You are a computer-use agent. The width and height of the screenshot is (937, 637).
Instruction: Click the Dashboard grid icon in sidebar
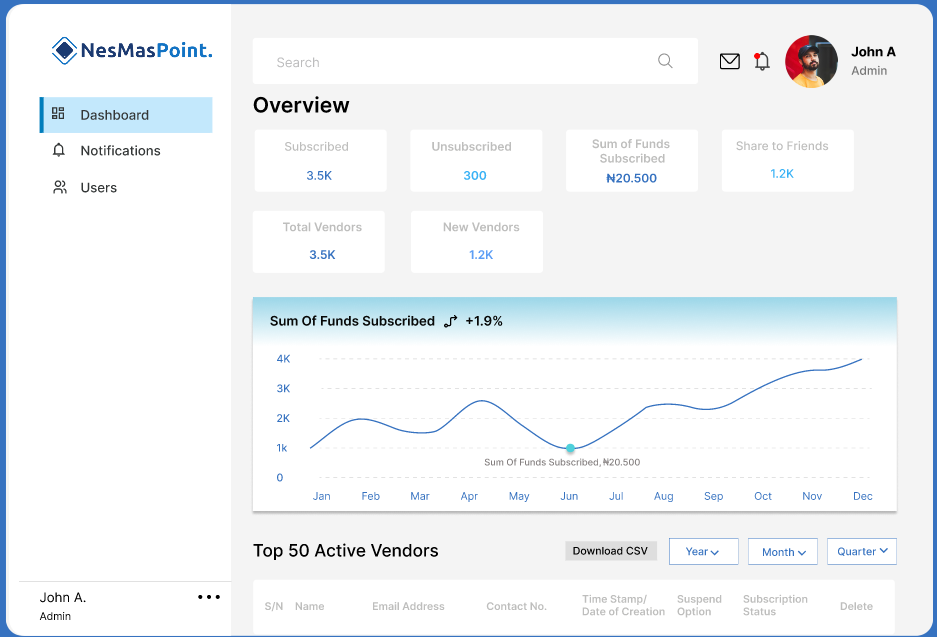pyautogui.click(x=58, y=114)
